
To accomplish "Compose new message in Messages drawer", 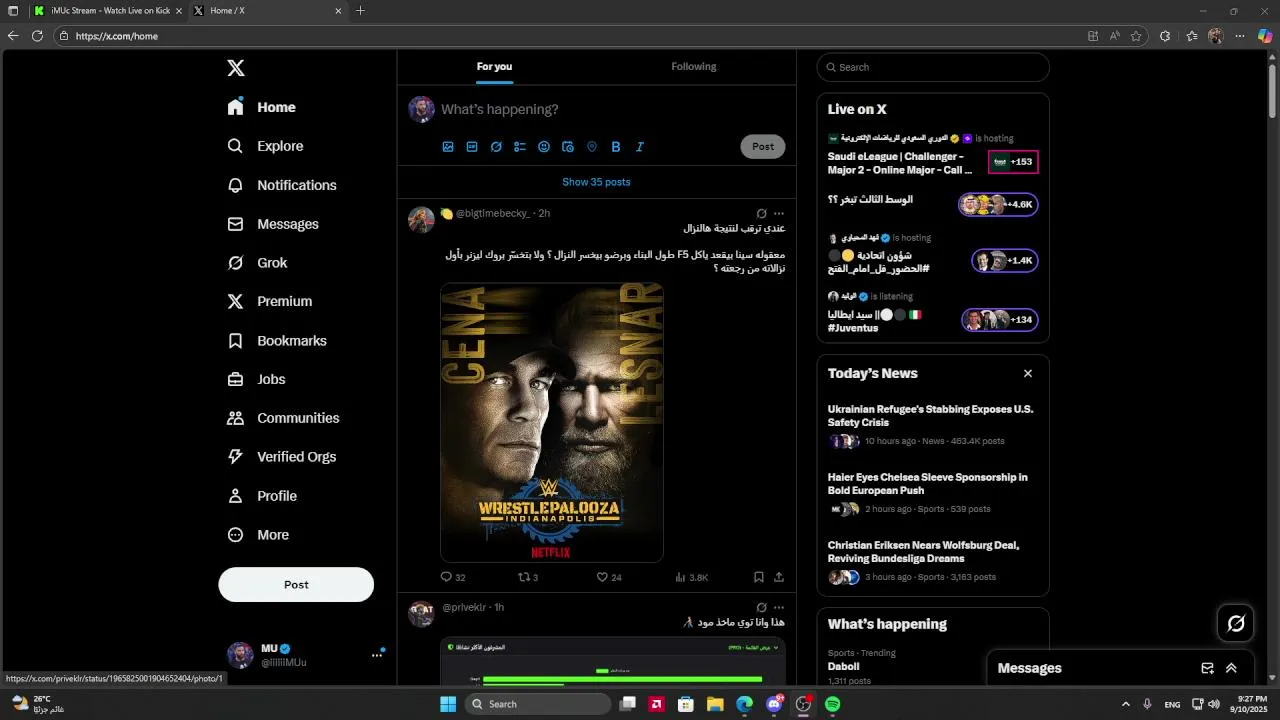I will (1207, 668).
